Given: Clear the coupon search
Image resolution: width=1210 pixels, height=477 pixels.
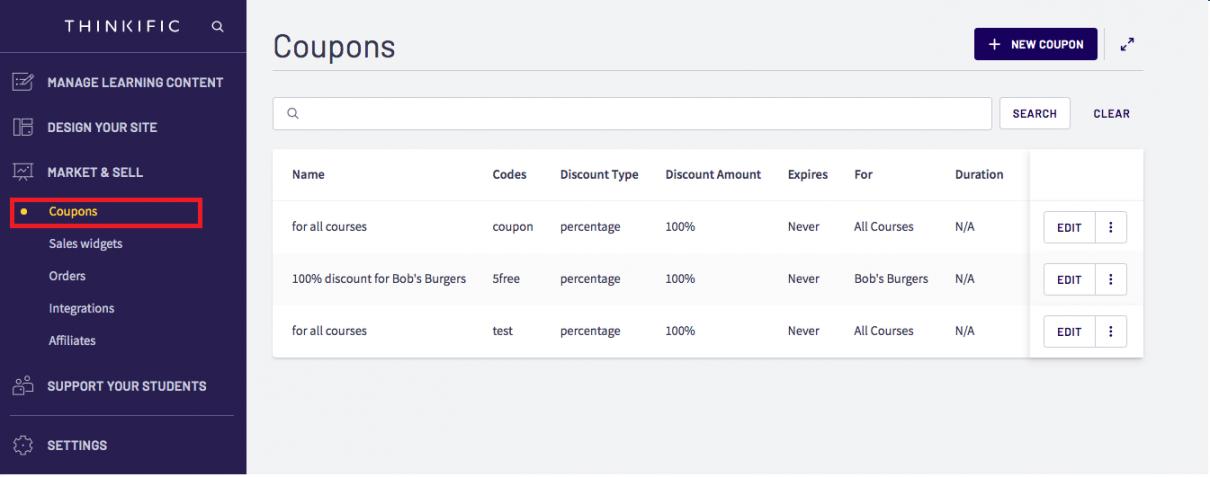Looking at the screenshot, I should [1111, 114].
